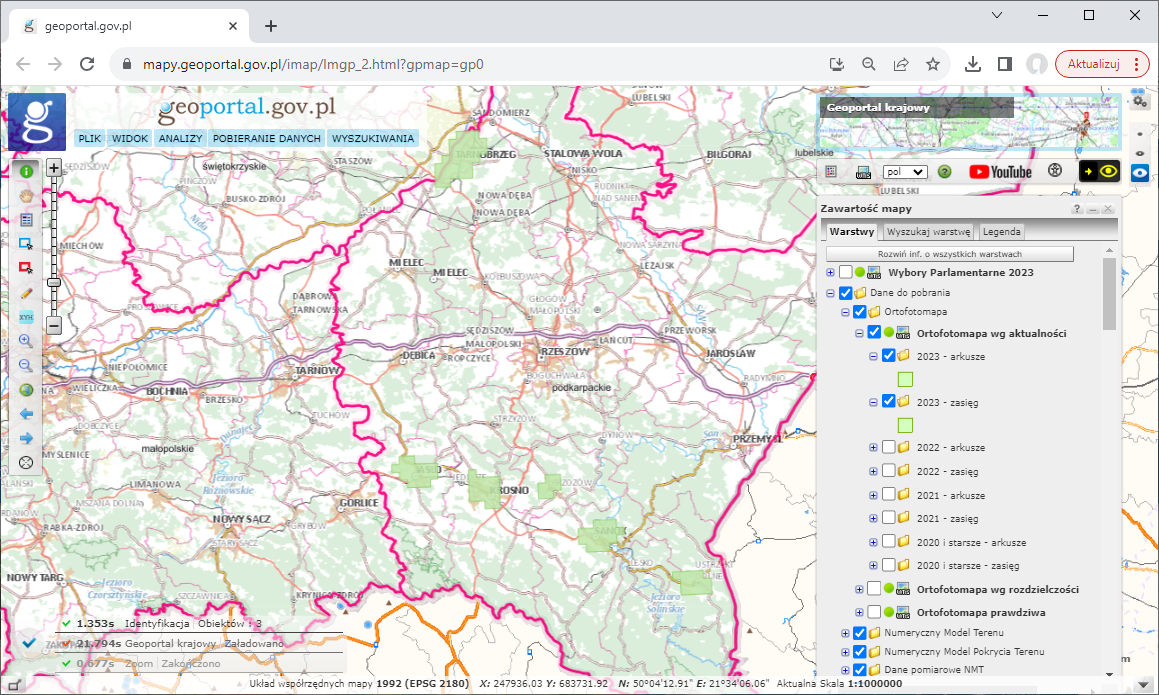
Task: Check the 2022 - zasięg layer
Action: (888, 471)
